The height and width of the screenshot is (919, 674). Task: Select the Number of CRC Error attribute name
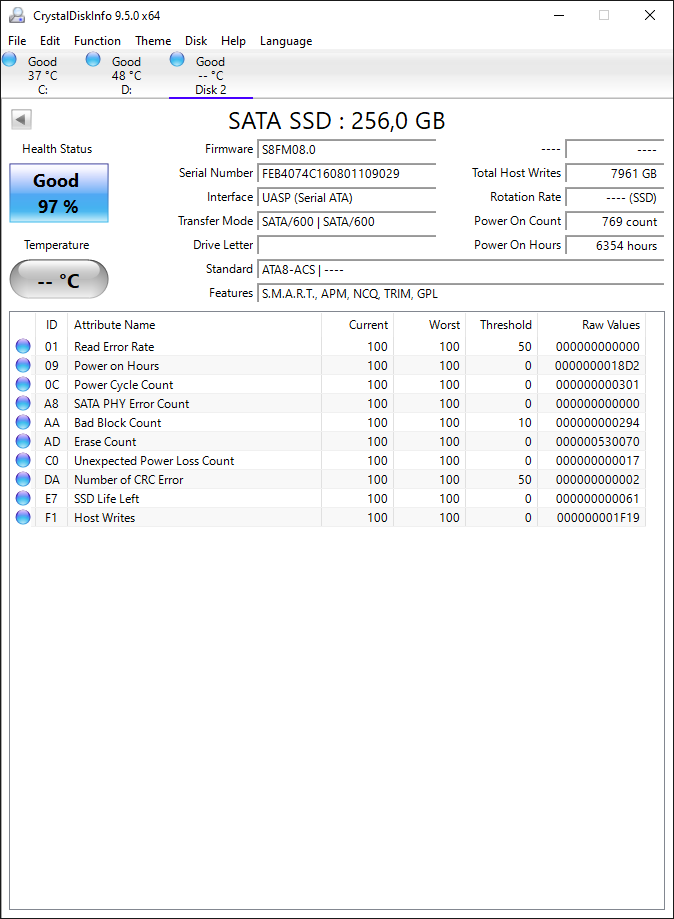click(128, 479)
